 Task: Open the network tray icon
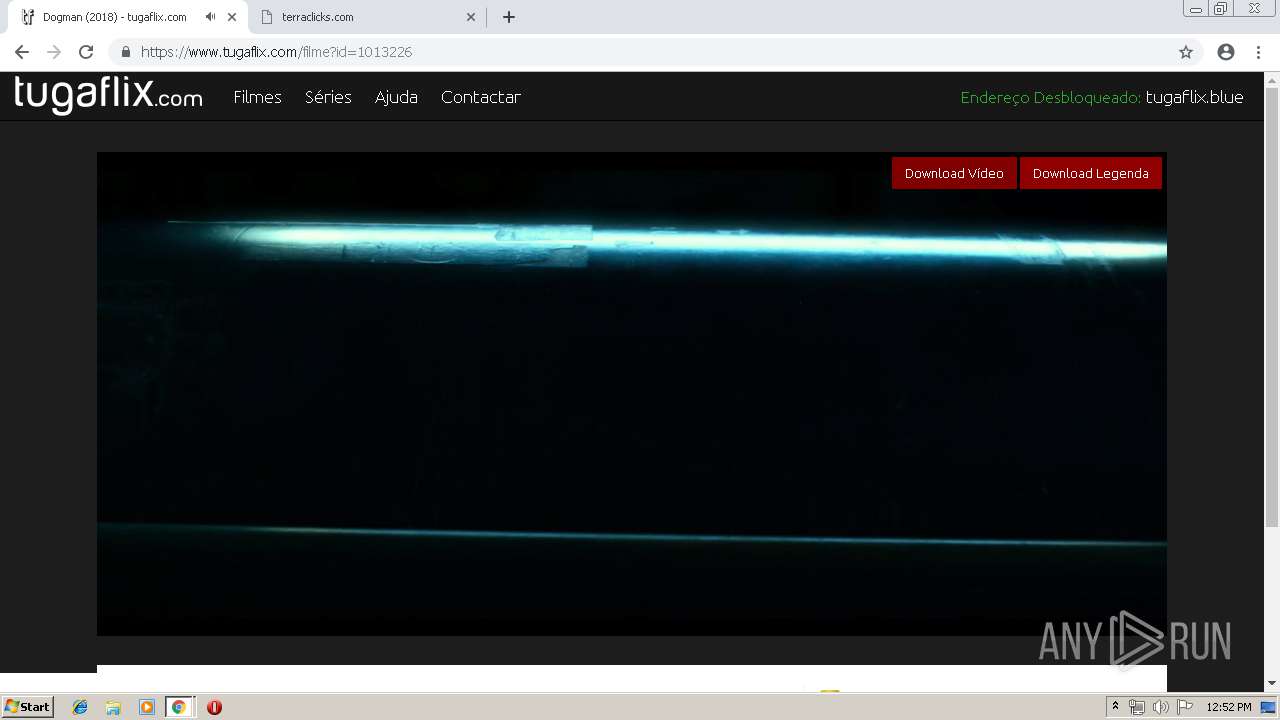point(1137,707)
